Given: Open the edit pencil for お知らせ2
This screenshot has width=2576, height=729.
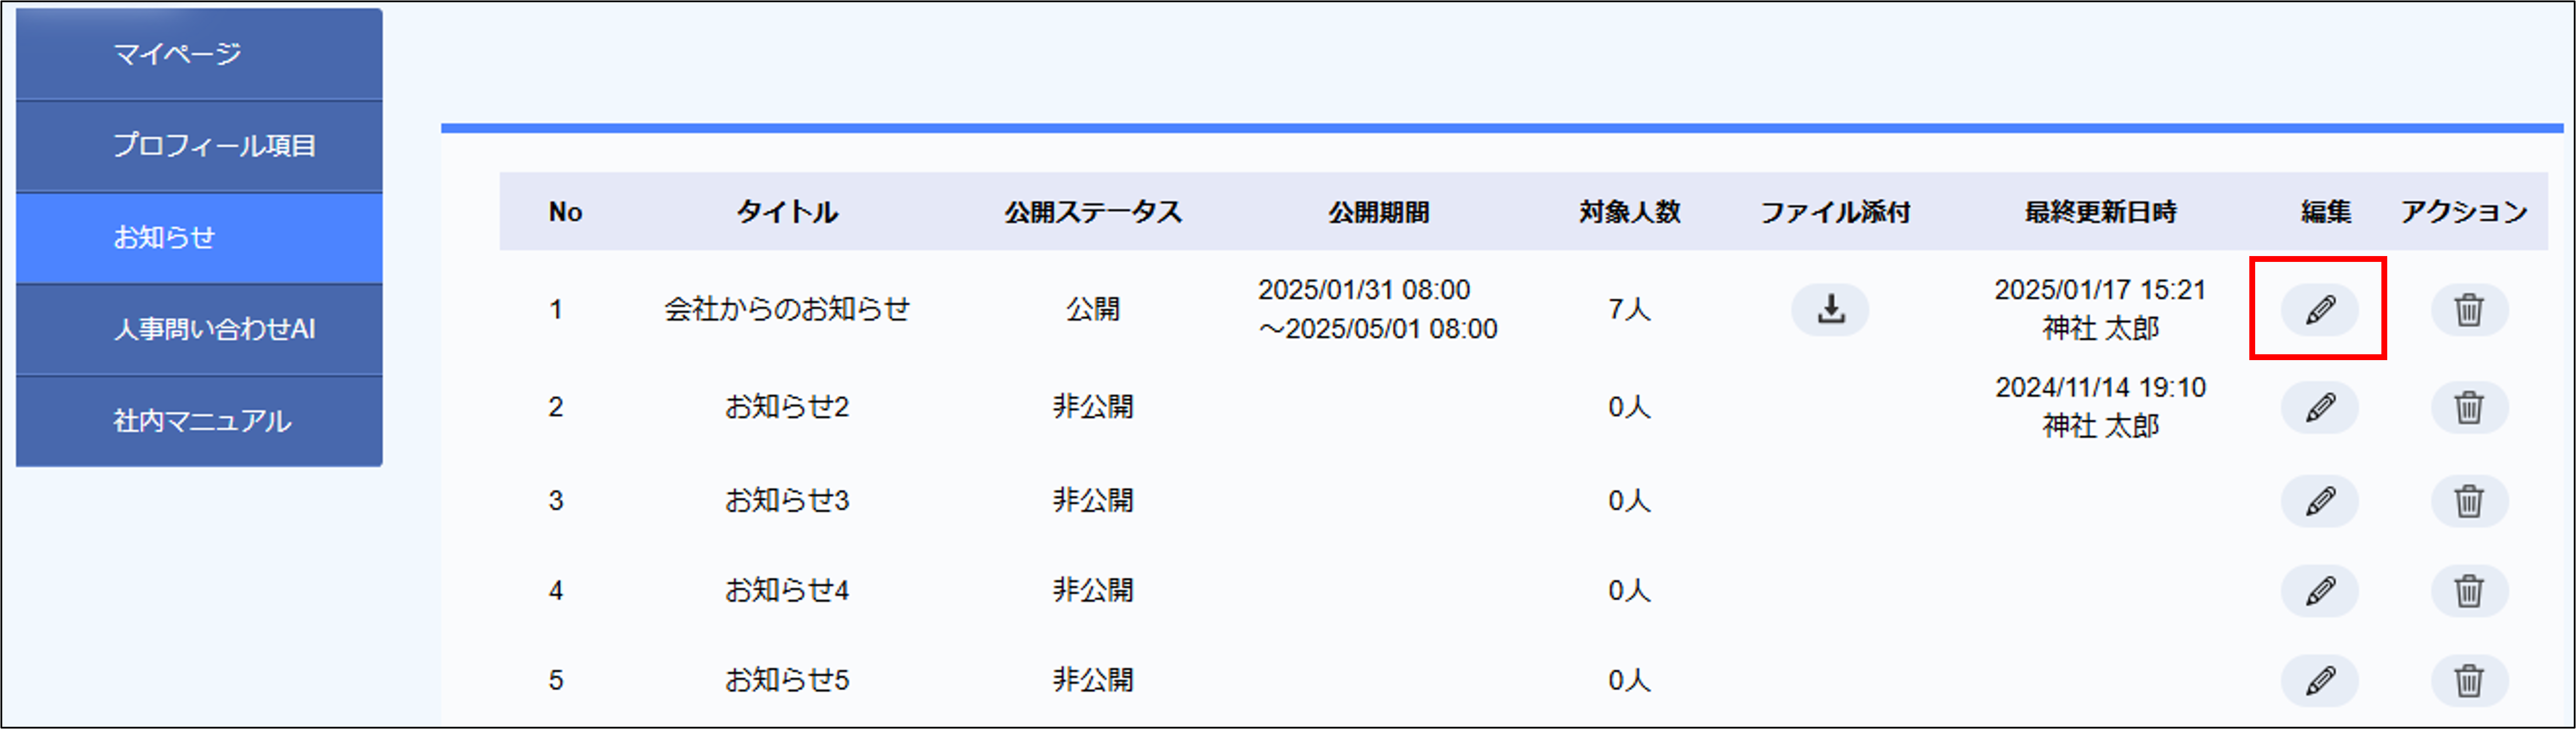Looking at the screenshot, I should [2320, 407].
